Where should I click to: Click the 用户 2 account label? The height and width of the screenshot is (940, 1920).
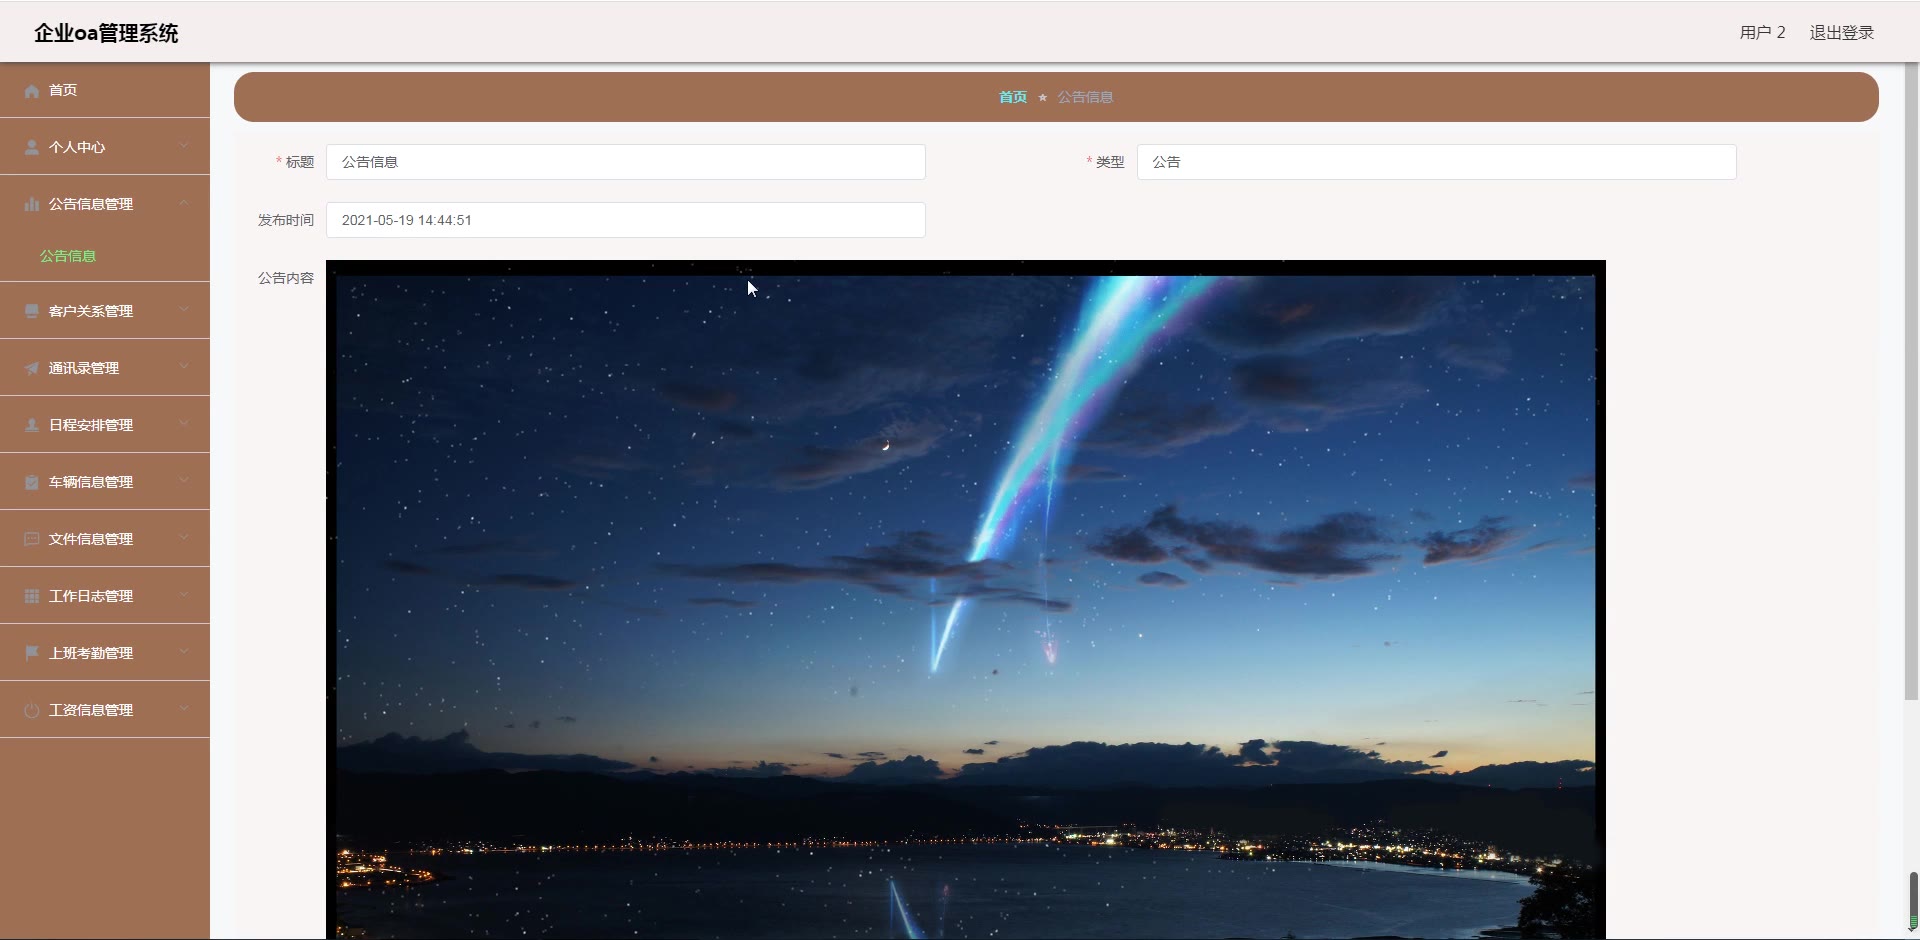(x=1762, y=33)
